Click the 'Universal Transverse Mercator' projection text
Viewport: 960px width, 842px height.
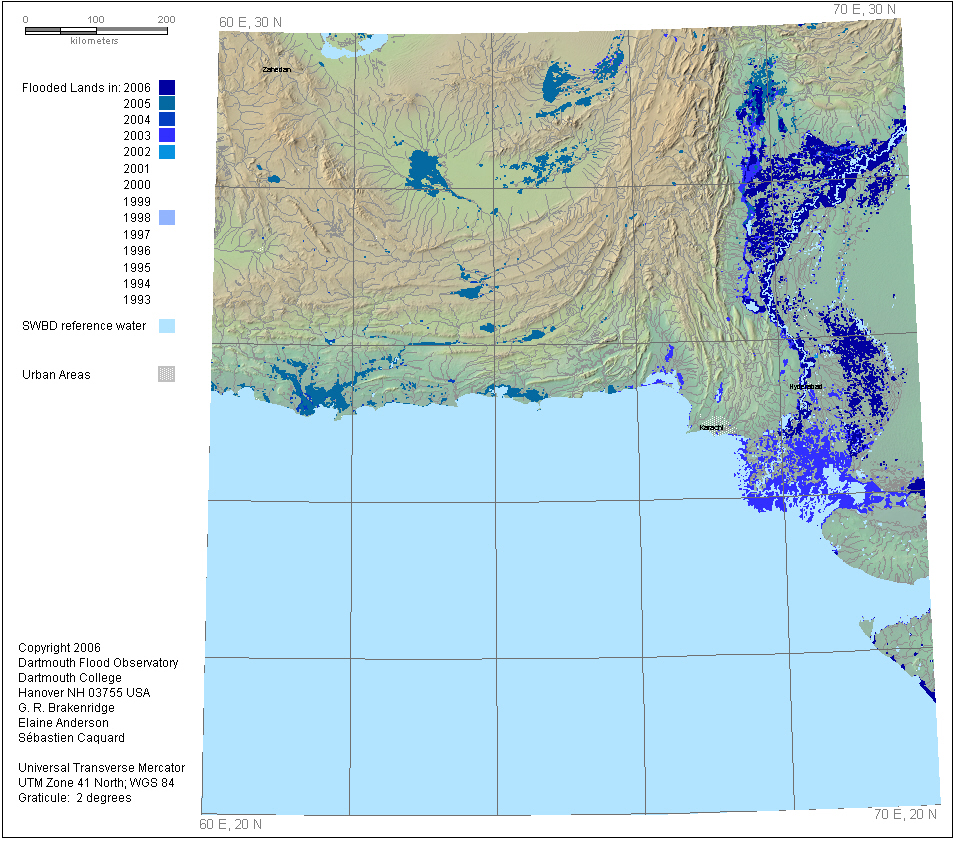tap(101, 768)
